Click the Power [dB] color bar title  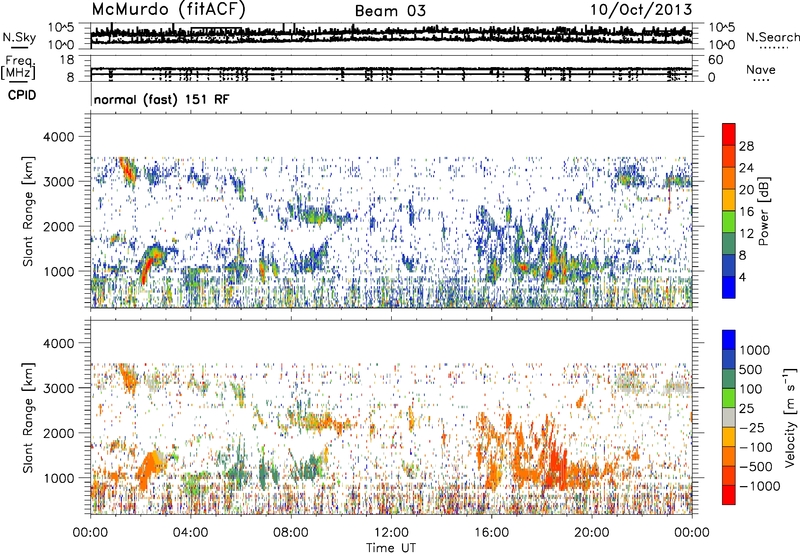pyautogui.click(x=764, y=211)
